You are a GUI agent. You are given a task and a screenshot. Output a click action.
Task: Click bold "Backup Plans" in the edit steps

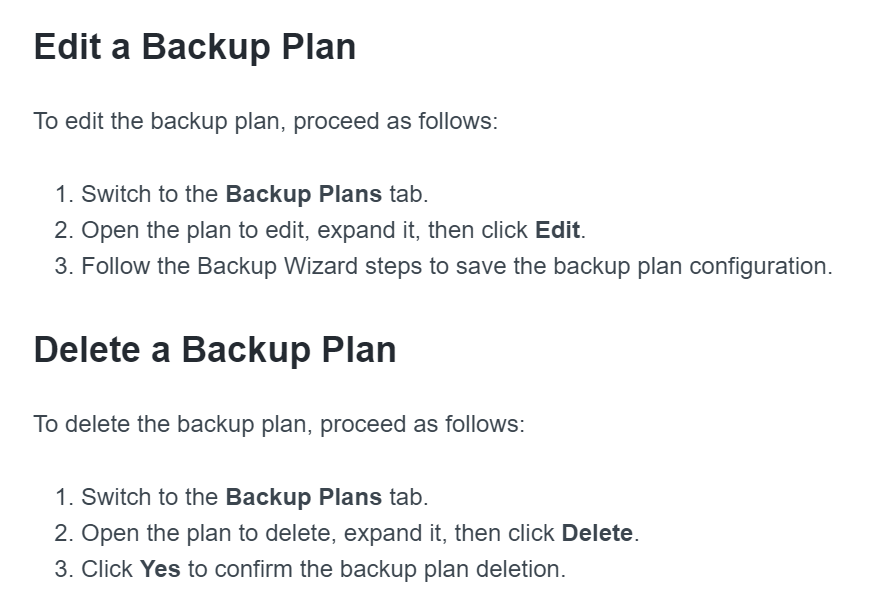coord(303,194)
